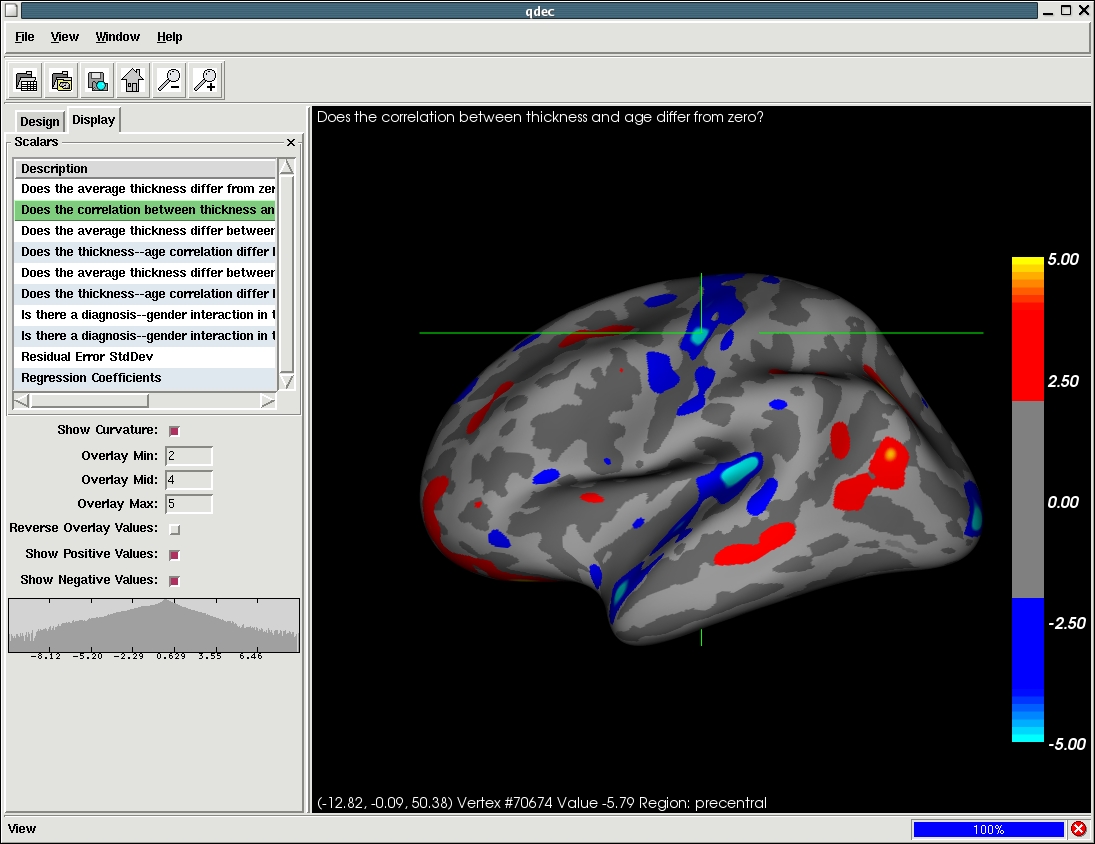
Task: Click the Load Data Table toolbar icon
Action: 27,81
